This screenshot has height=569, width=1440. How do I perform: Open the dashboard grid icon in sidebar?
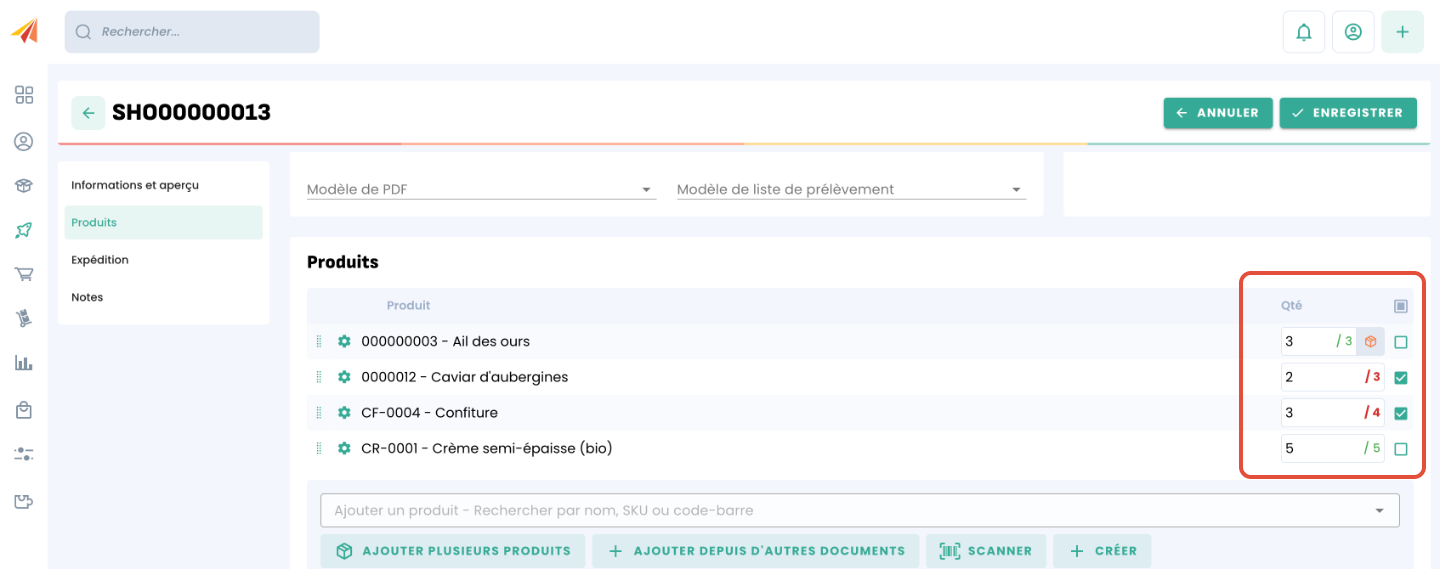click(x=24, y=95)
